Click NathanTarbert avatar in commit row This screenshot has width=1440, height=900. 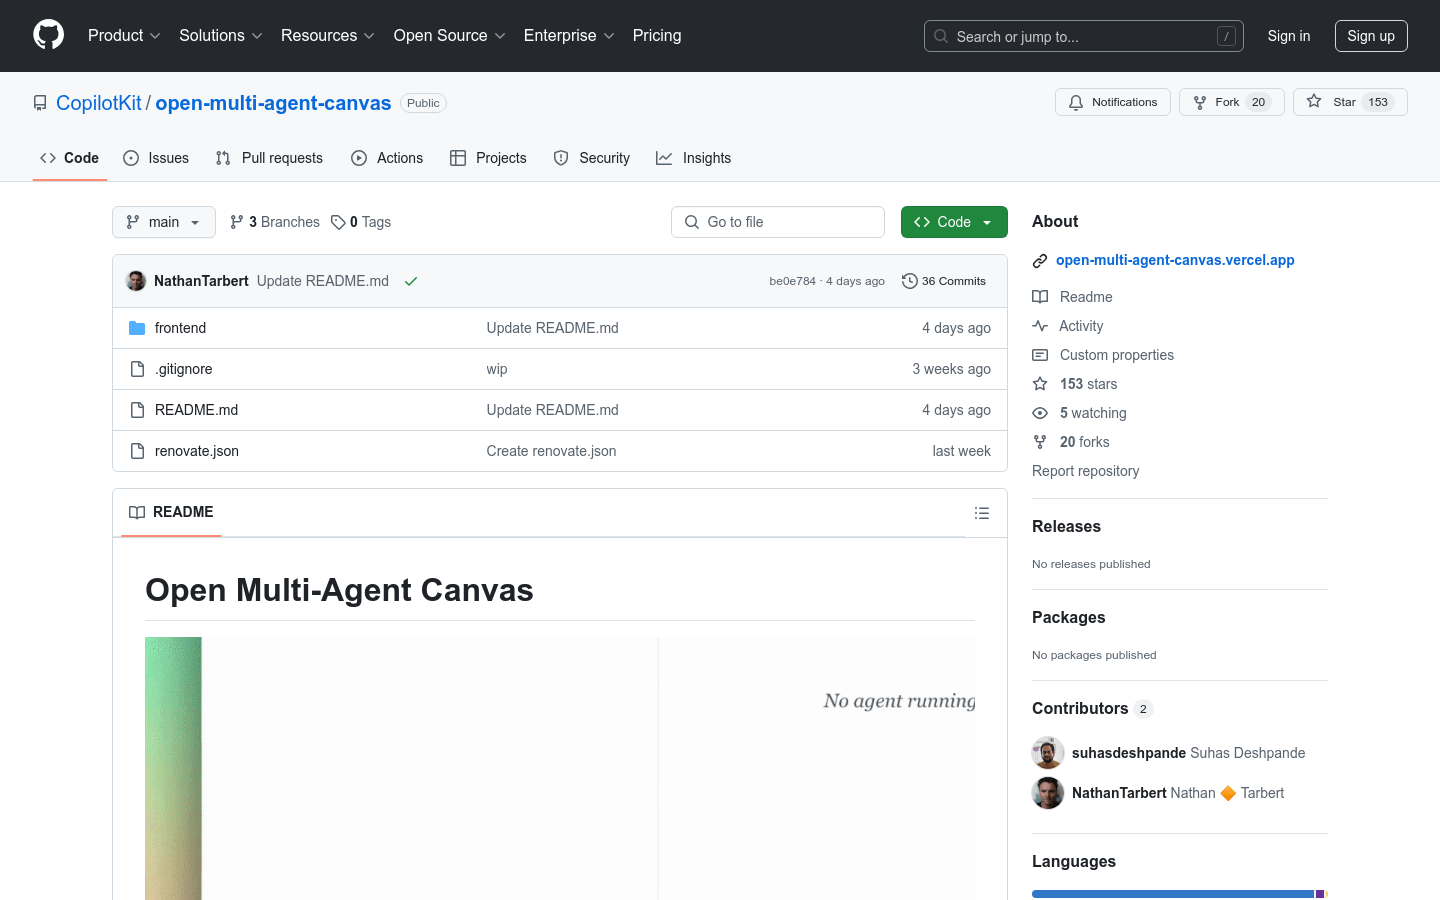click(136, 281)
